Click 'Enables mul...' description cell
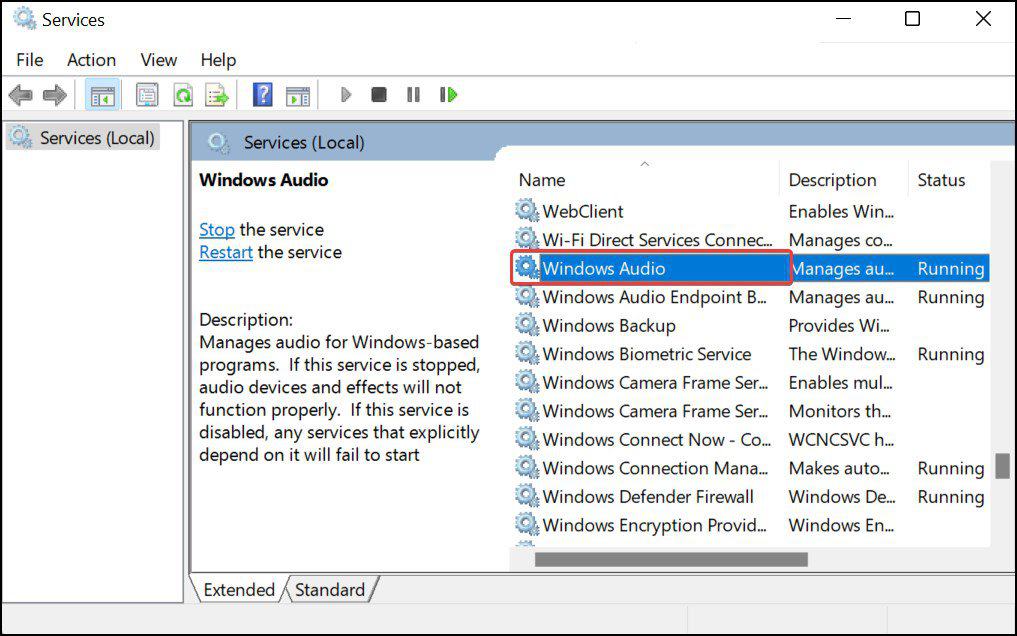The height and width of the screenshot is (636, 1017). click(841, 383)
